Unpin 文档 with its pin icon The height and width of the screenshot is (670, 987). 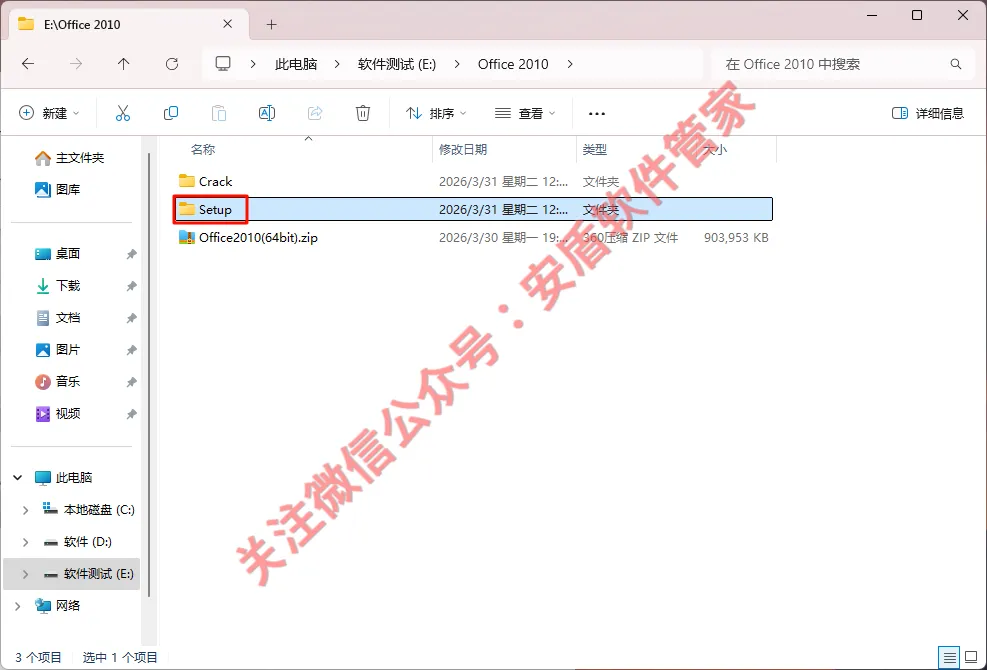click(131, 318)
